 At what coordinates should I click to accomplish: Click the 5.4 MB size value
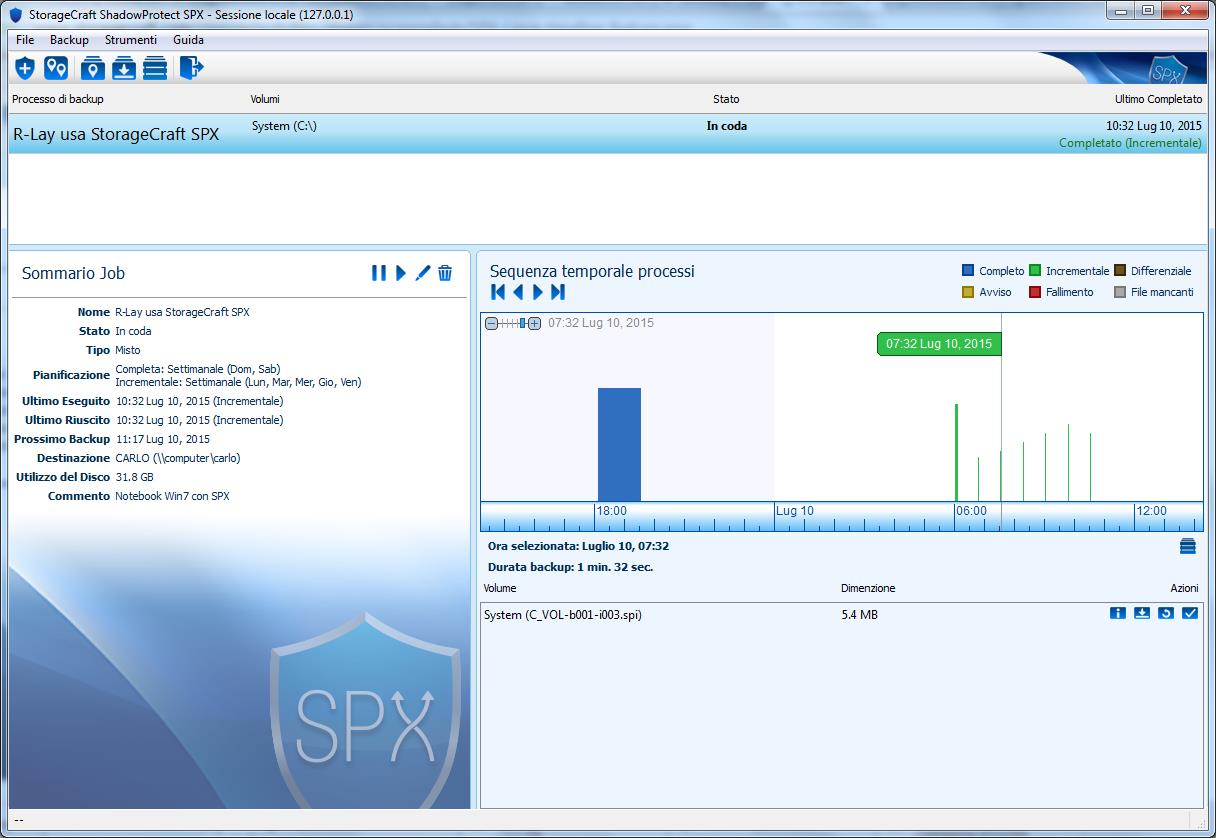[x=860, y=615]
